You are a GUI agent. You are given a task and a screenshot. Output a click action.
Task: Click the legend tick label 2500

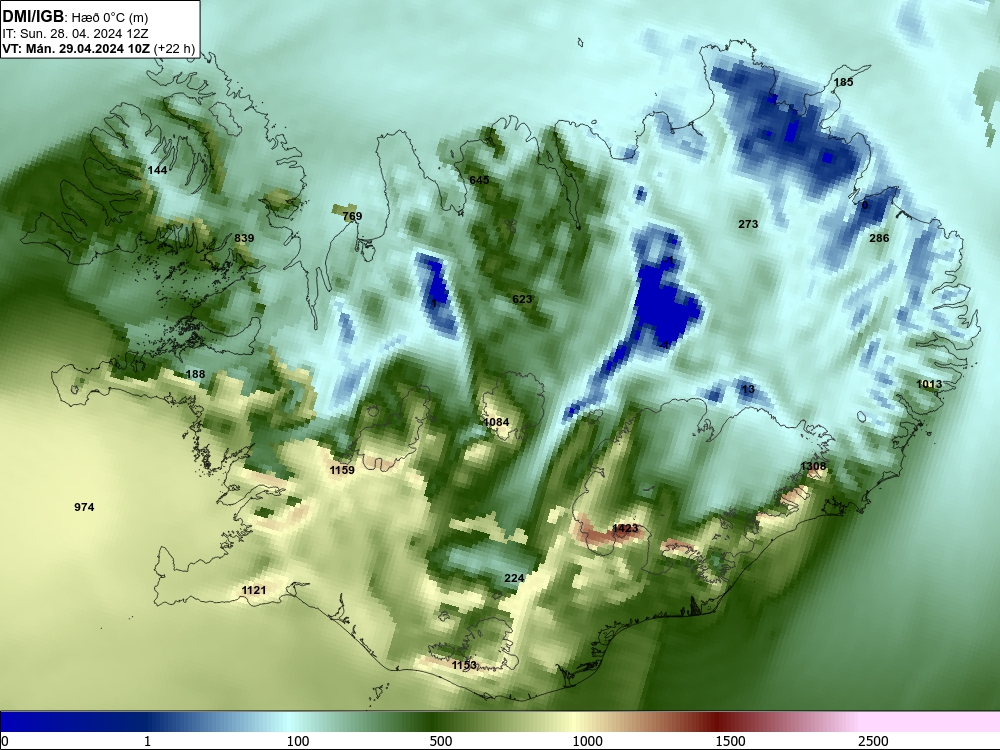point(873,741)
